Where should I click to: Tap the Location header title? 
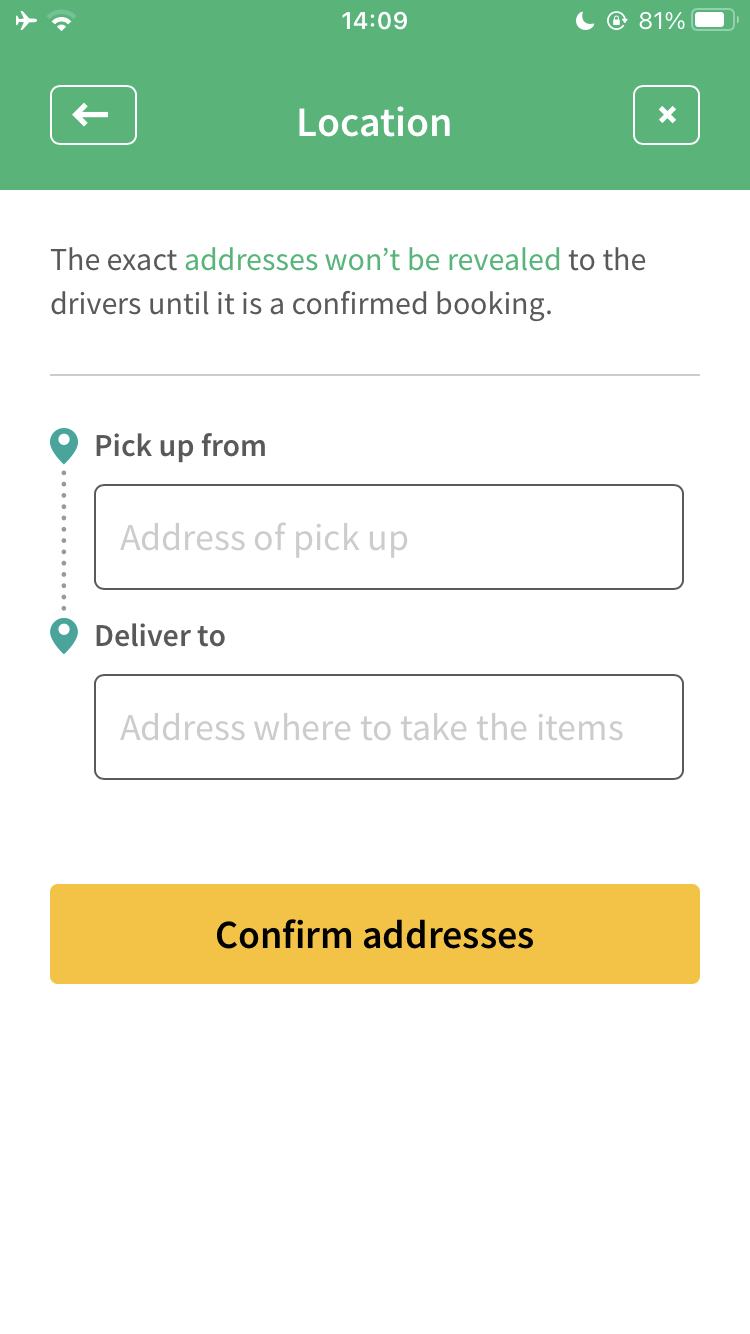point(375,123)
